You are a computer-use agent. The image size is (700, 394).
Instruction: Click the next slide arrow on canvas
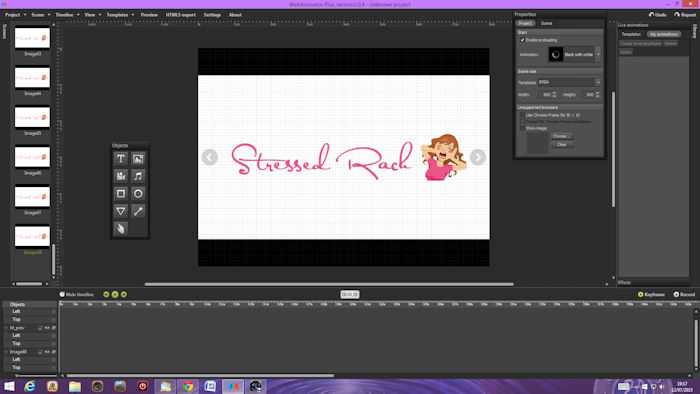478,157
